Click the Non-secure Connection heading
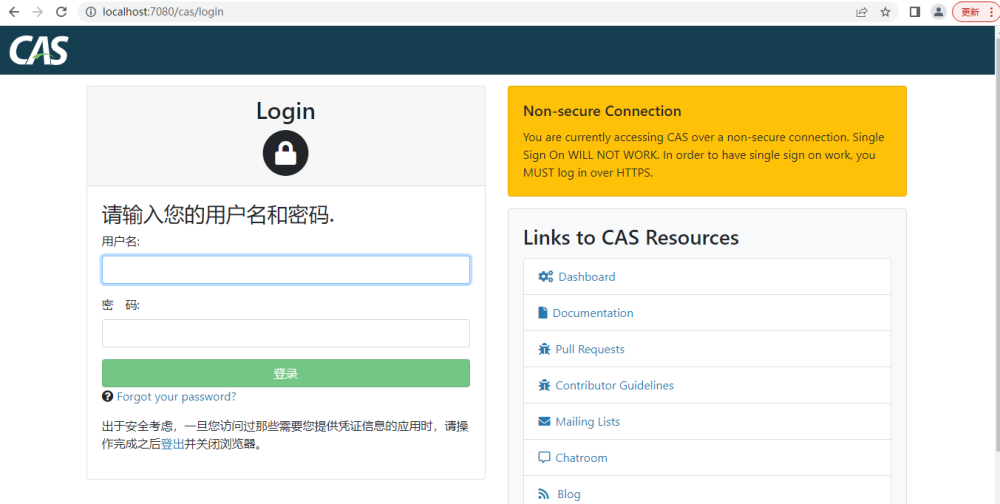Viewport: 1000px width, 504px height. pyautogui.click(x=602, y=111)
